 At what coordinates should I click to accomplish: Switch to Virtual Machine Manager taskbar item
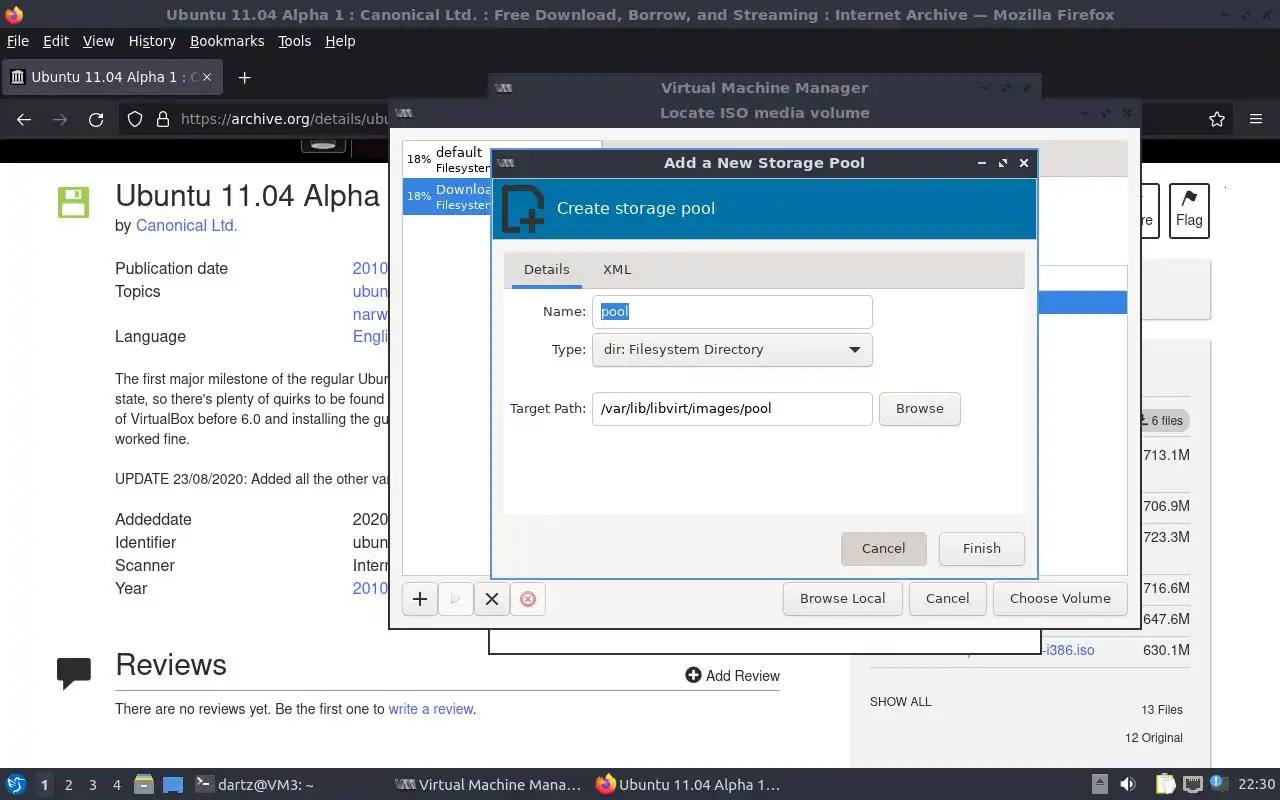(x=488, y=785)
